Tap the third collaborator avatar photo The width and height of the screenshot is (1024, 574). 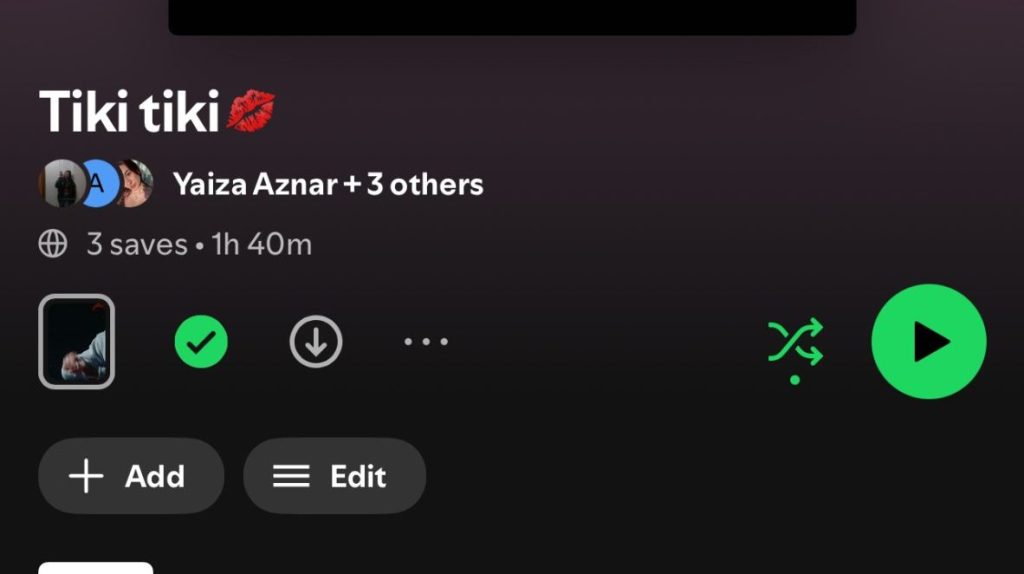[136, 183]
